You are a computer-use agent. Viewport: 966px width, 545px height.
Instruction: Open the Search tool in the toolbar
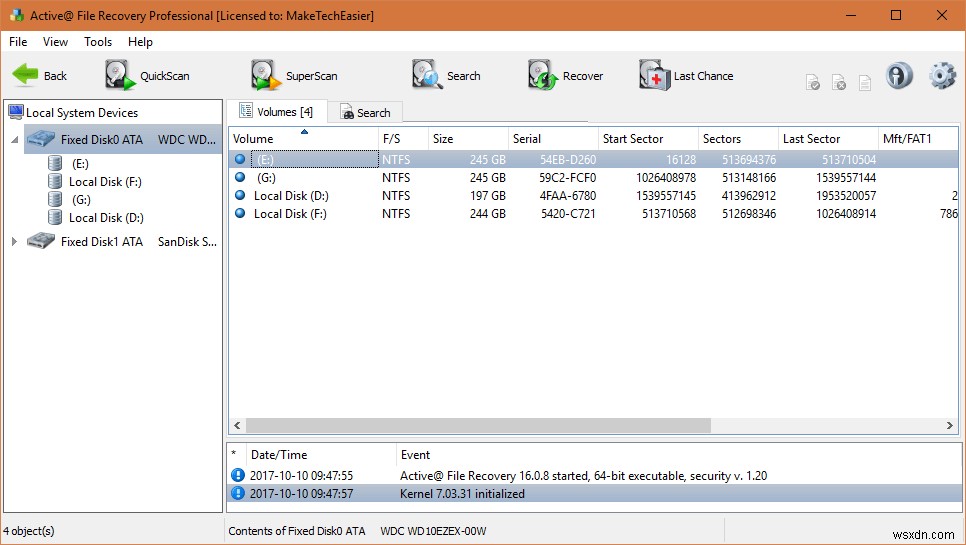pos(446,75)
